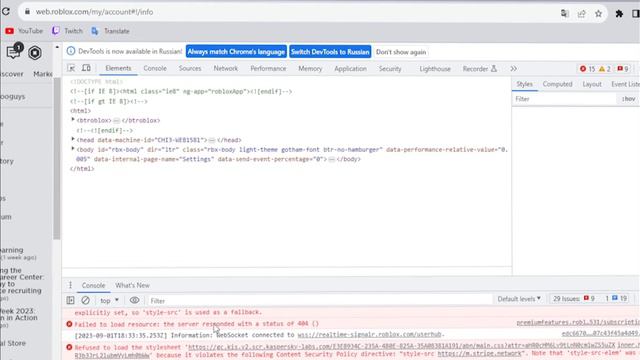Switch to the Console tab in top bar
Screen dimensions: 640x360
(x=155, y=68)
